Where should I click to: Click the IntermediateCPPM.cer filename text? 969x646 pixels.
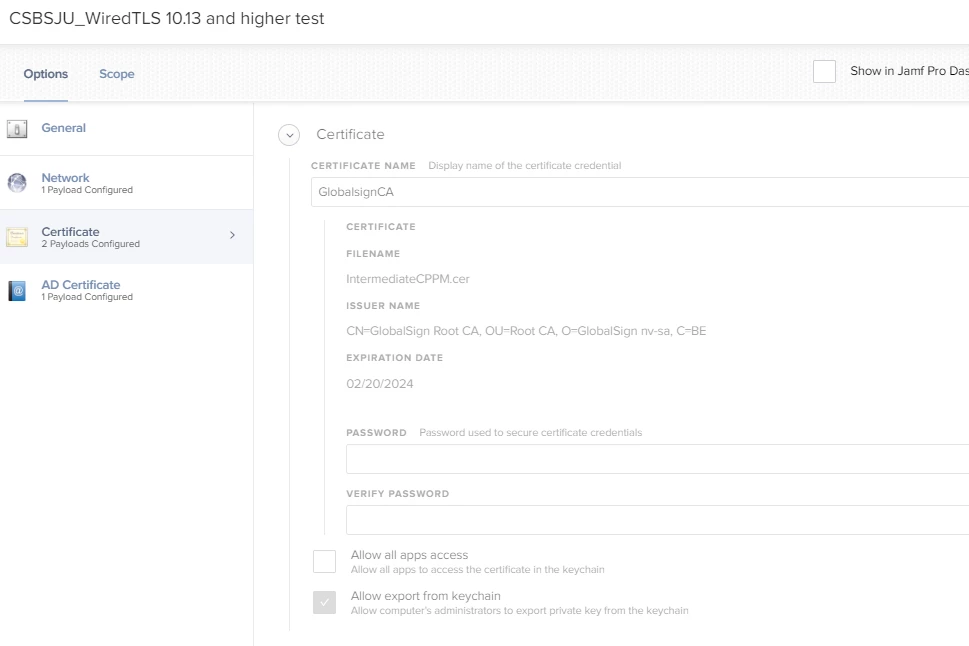click(408, 279)
